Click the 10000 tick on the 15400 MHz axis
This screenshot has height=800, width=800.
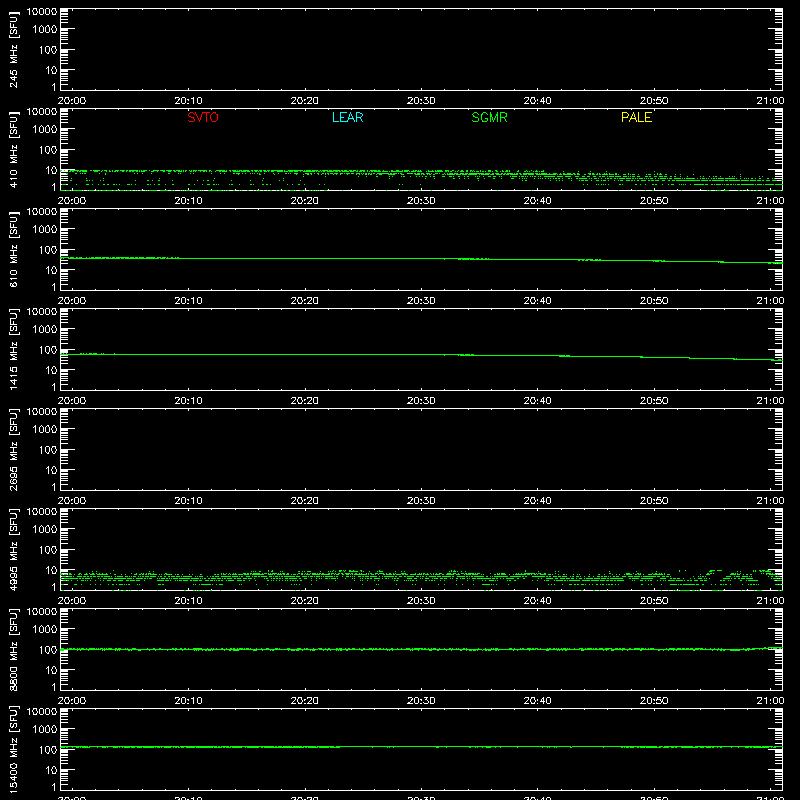pyautogui.click(x=42, y=712)
